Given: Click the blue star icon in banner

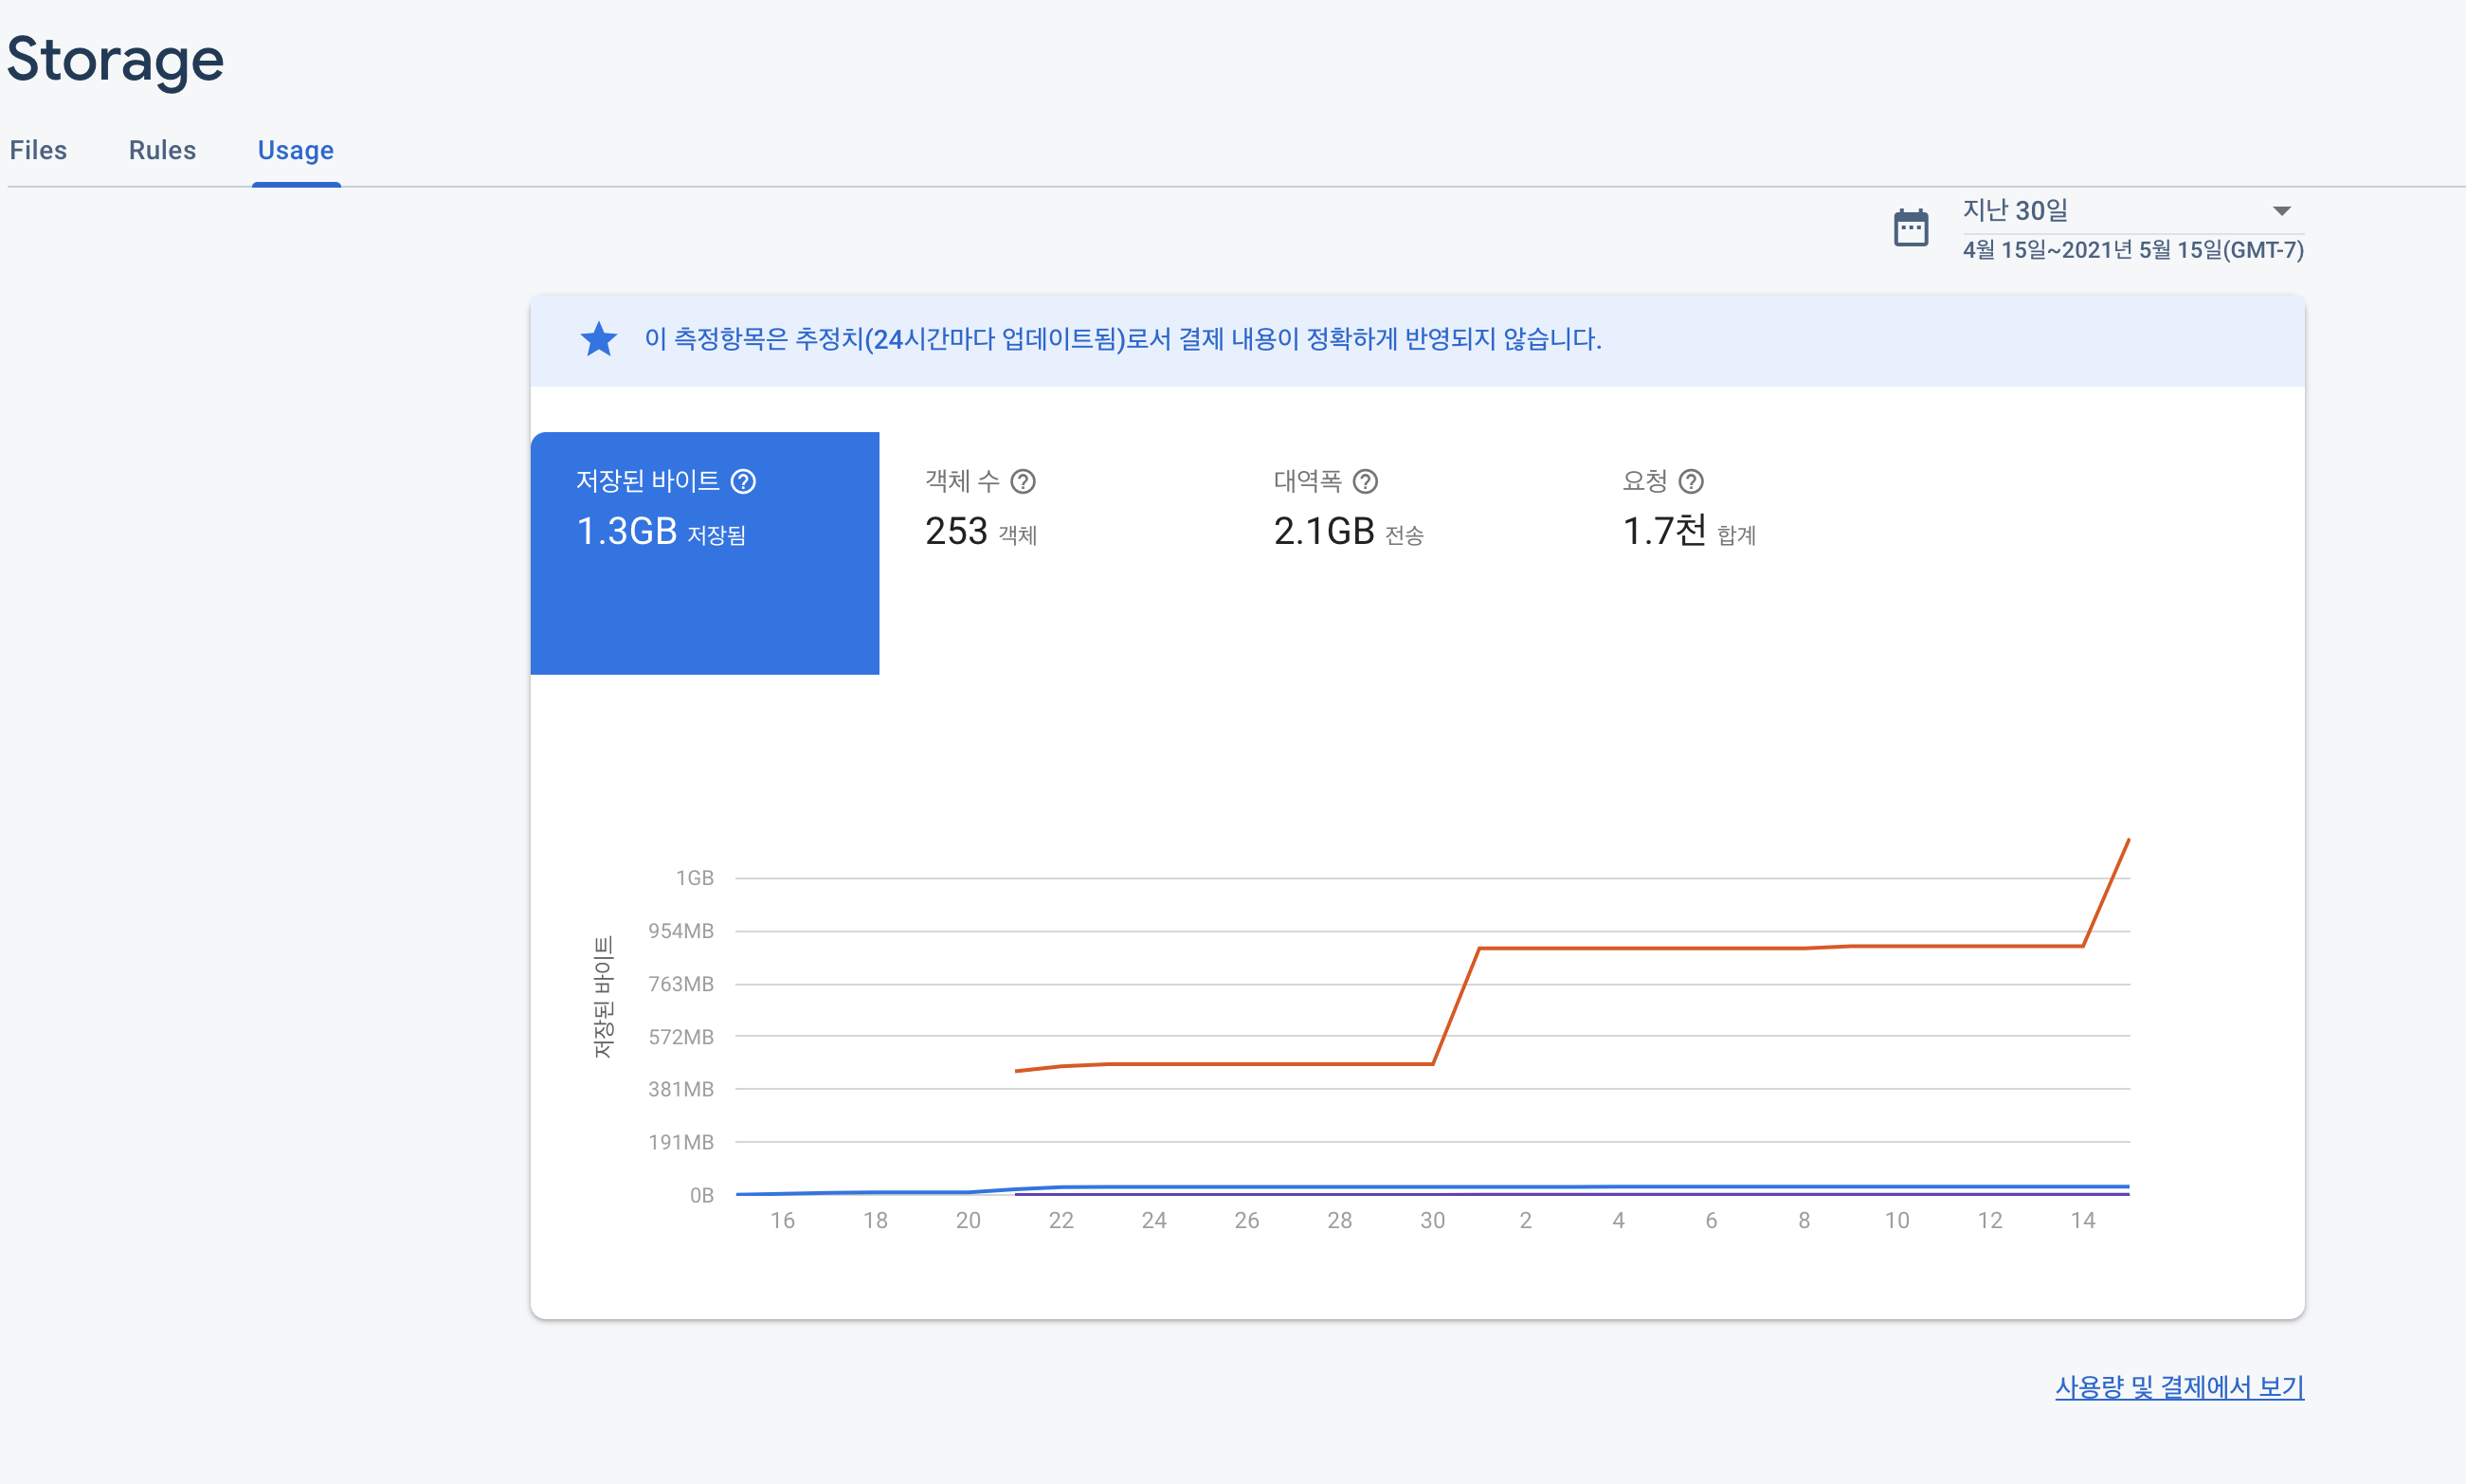Looking at the screenshot, I should tap(599, 339).
